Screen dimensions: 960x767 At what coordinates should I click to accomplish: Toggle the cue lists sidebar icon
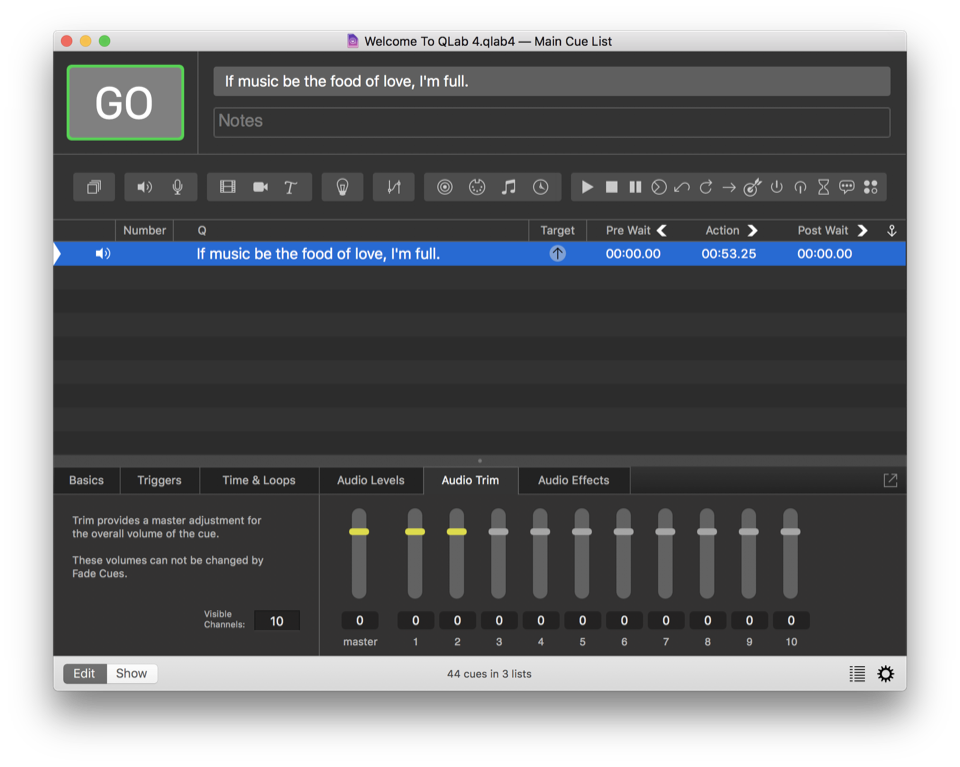click(x=857, y=674)
